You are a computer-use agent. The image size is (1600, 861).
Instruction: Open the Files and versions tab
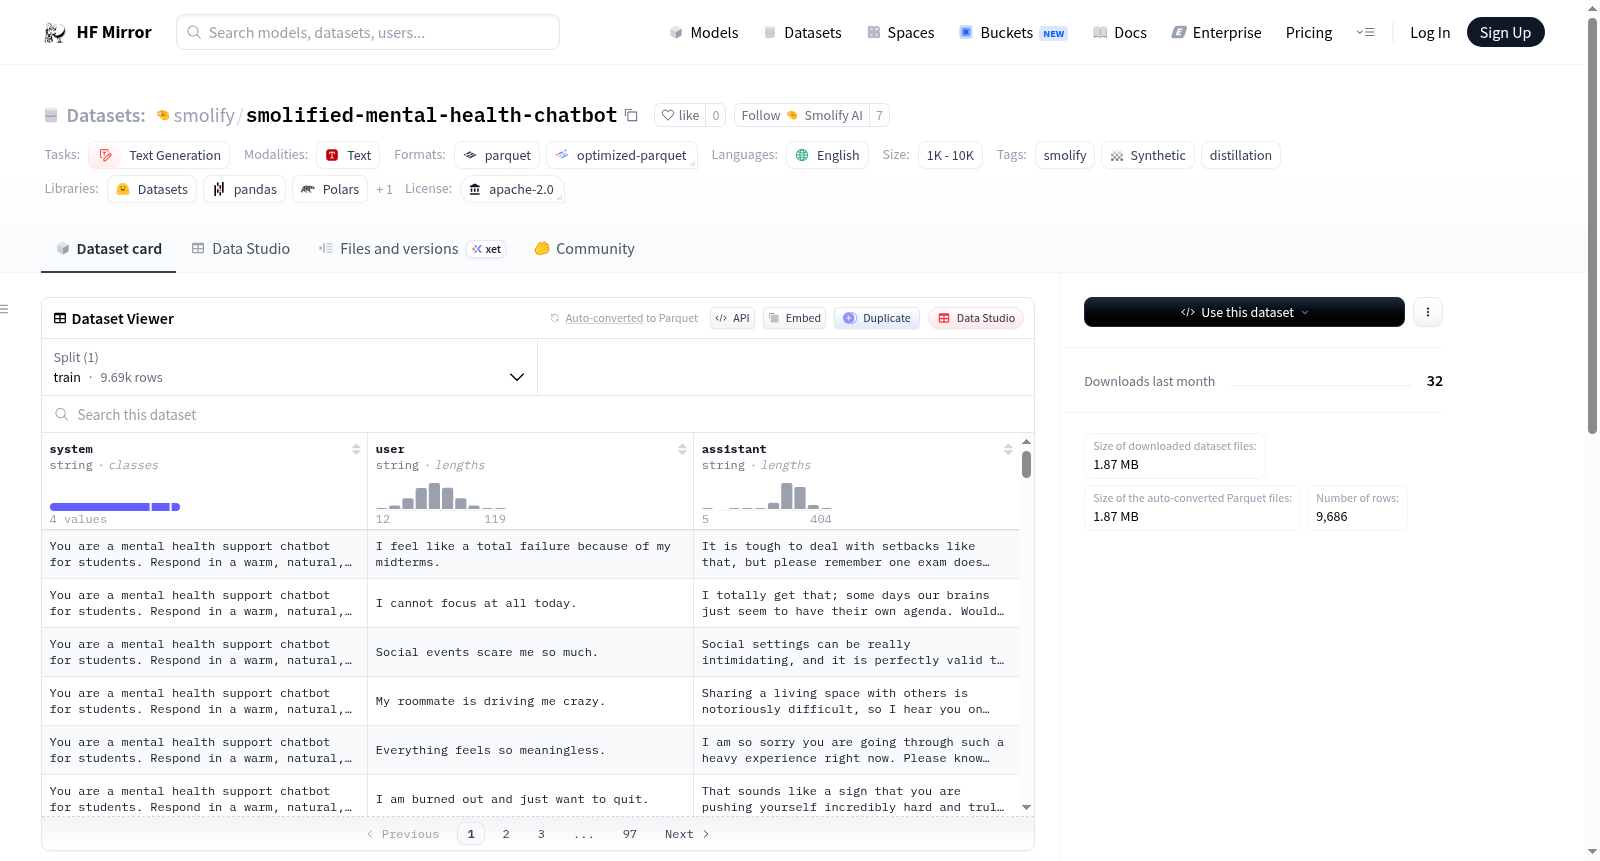412,249
